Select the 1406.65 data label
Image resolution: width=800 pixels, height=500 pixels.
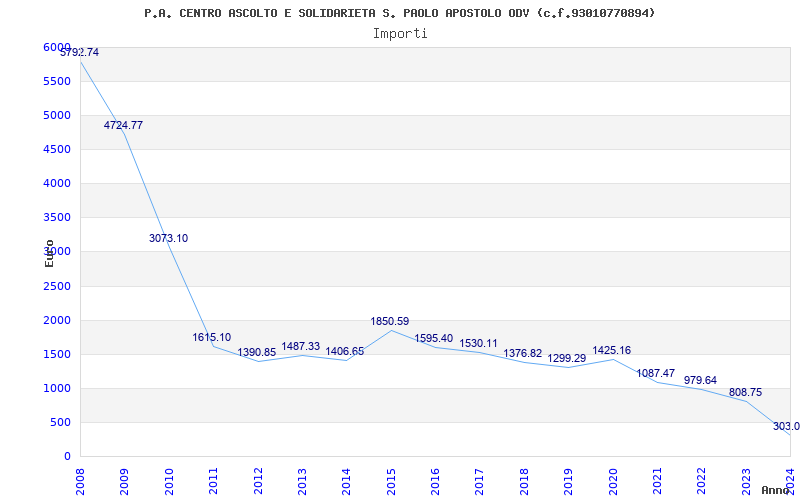pyautogui.click(x=345, y=351)
